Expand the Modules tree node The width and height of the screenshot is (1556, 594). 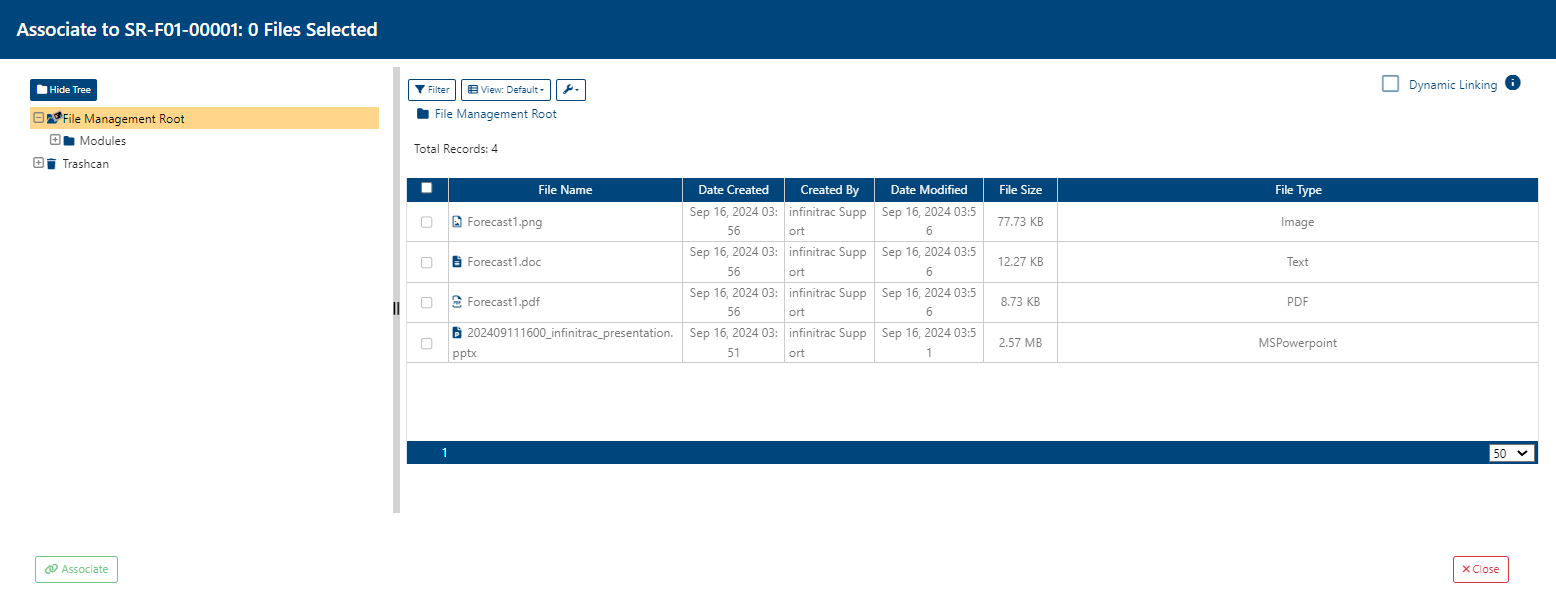[x=55, y=140]
